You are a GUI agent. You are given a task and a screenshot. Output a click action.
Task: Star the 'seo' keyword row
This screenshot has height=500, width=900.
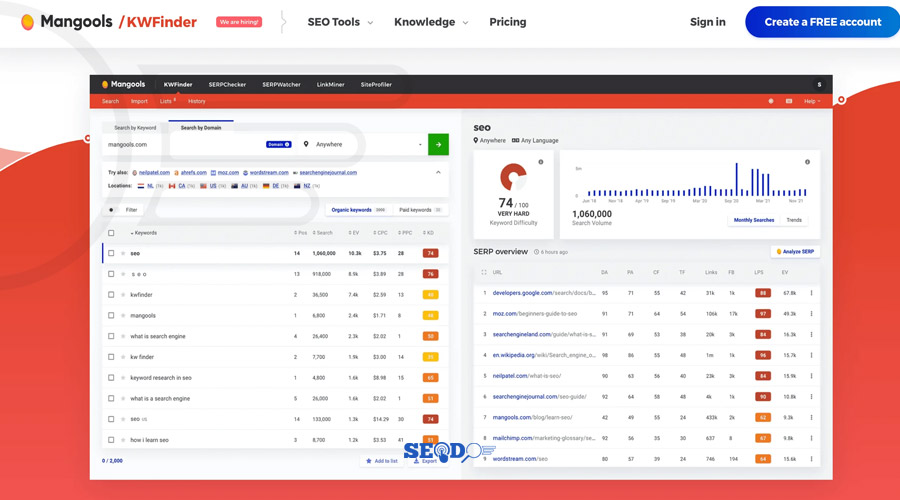(123, 254)
